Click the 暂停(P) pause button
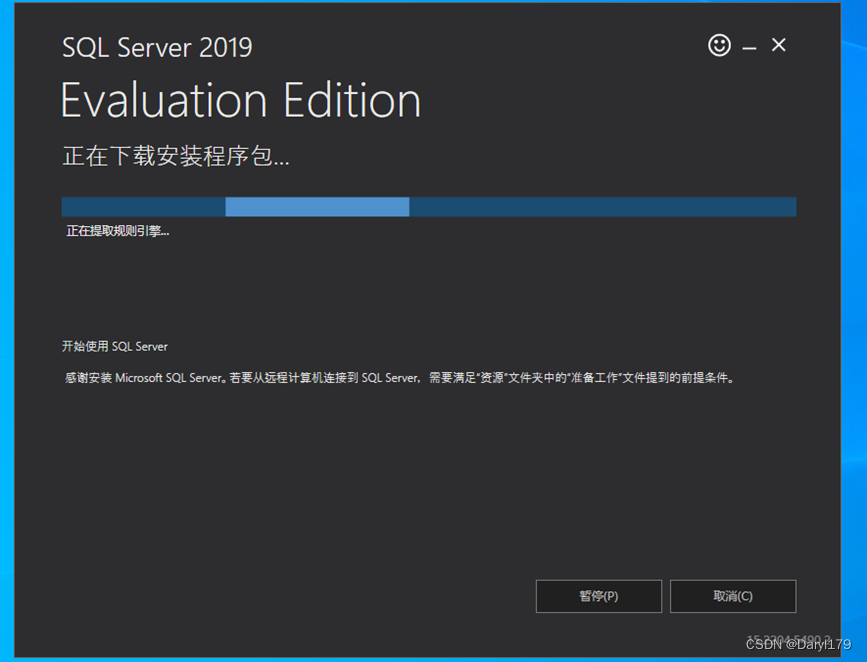 pos(598,596)
